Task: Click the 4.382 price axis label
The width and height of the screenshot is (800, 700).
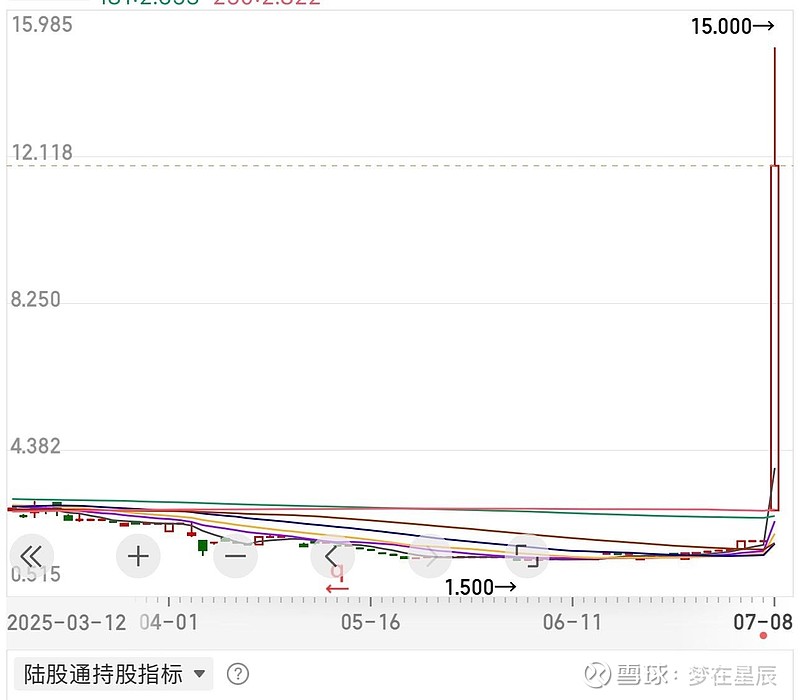Action: 36,446
